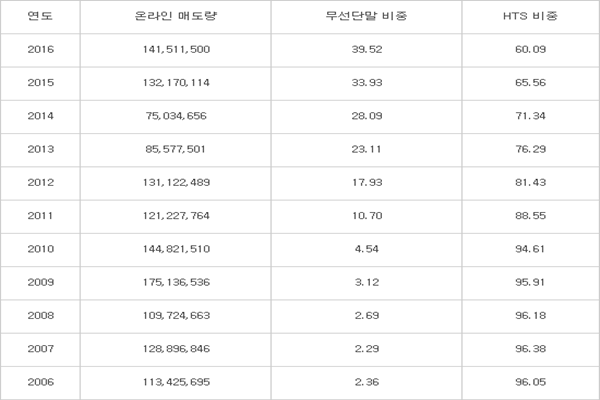Click the 71.34 cell

530,116
